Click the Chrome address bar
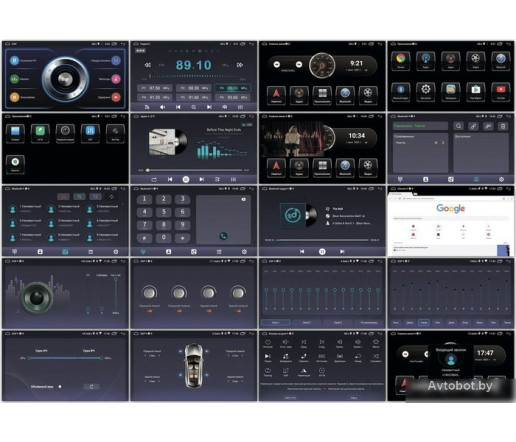Screen dimensions: 516x442 pos(452,198)
